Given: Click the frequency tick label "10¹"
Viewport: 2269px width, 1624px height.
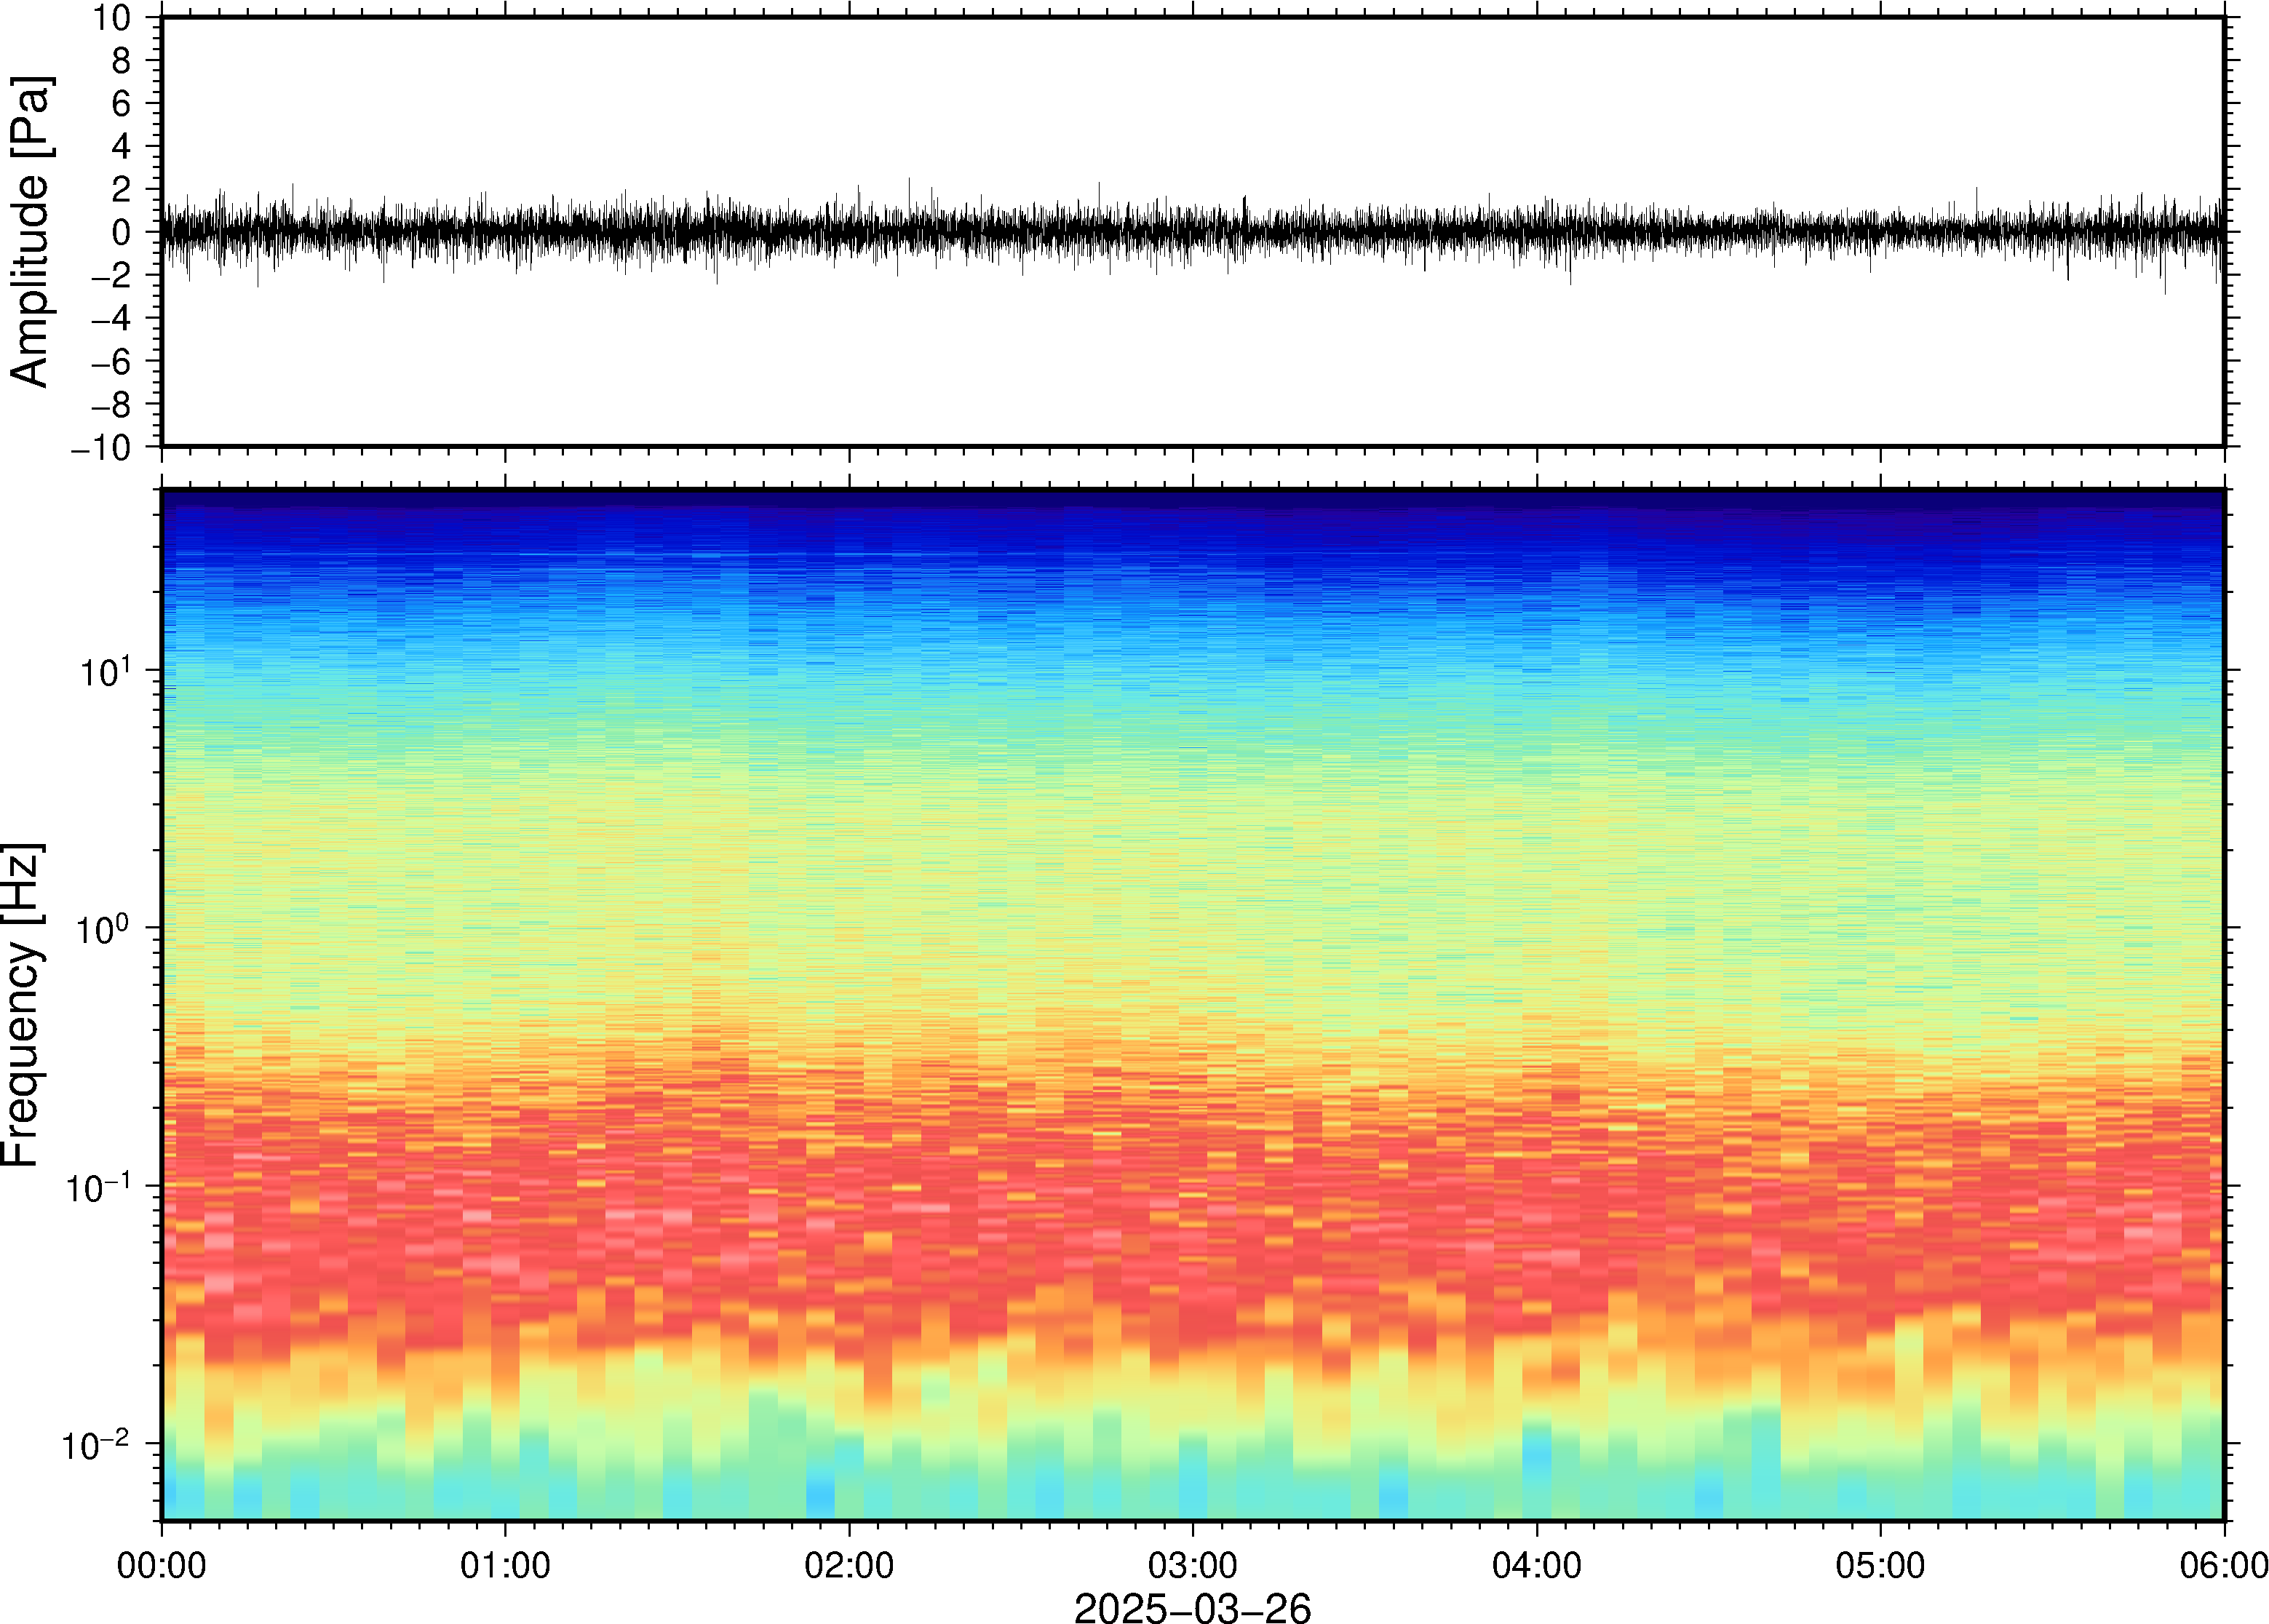Looking at the screenshot, I should point(105,670).
